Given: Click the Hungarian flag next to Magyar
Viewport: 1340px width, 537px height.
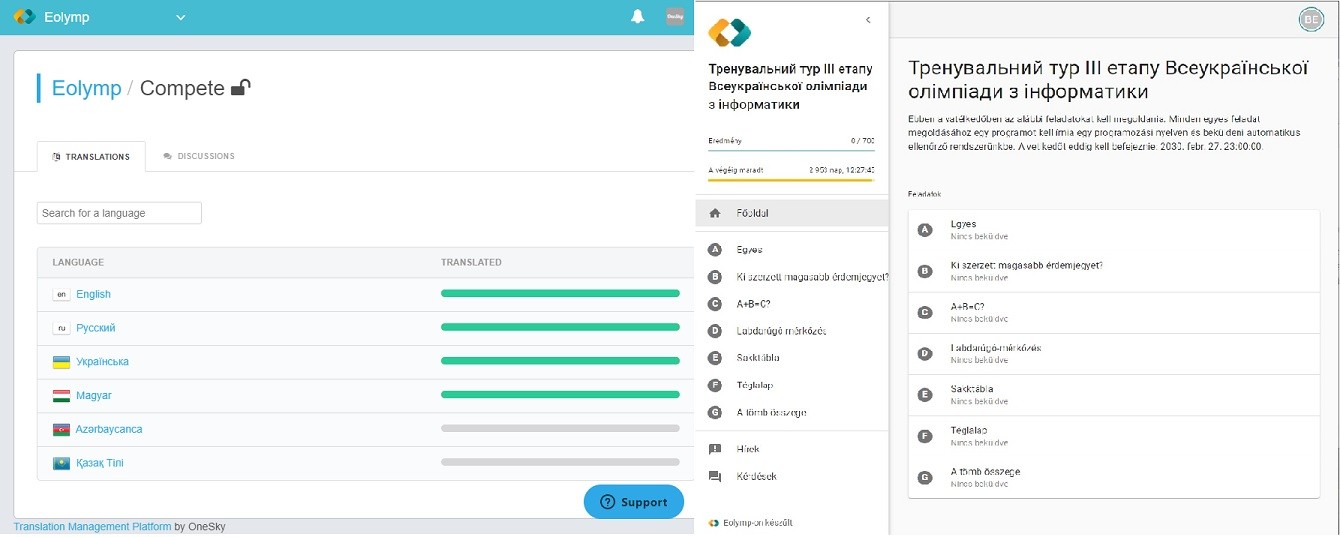Looking at the screenshot, I should pos(61,396).
